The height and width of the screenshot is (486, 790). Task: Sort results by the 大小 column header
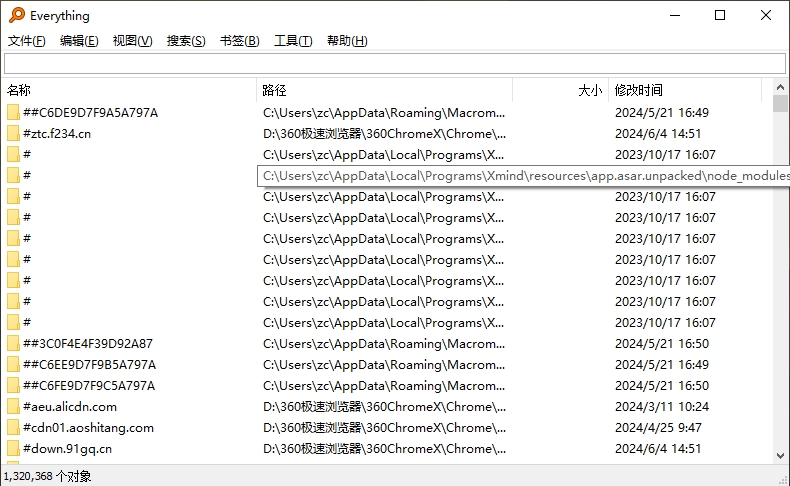click(x=560, y=90)
